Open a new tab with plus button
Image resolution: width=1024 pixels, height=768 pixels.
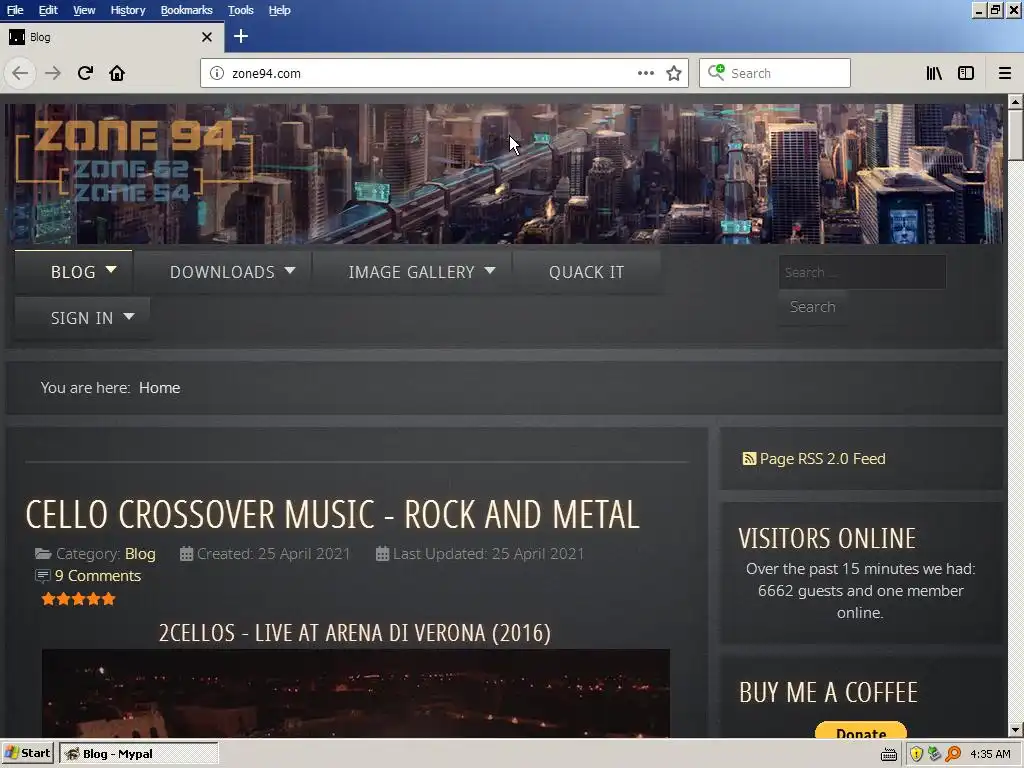pos(241,37)
